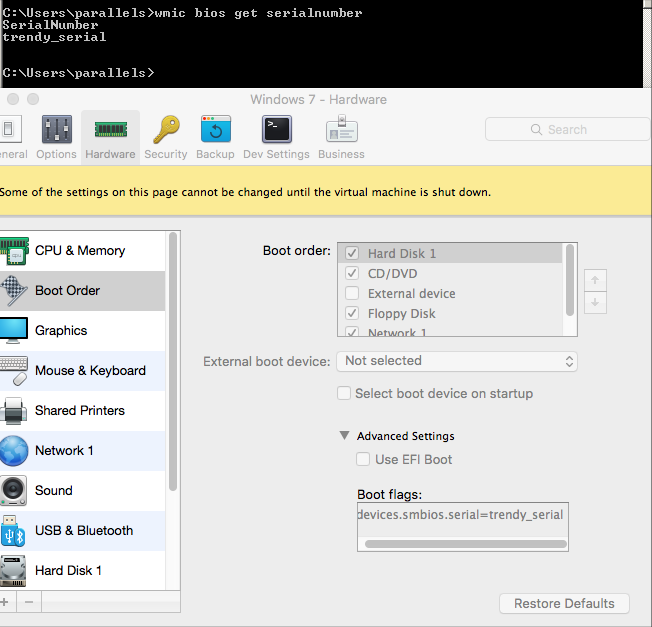Screen dimensions: 652x627
Task: Click the Boot order list scrollbar
Action: point(570,280)
